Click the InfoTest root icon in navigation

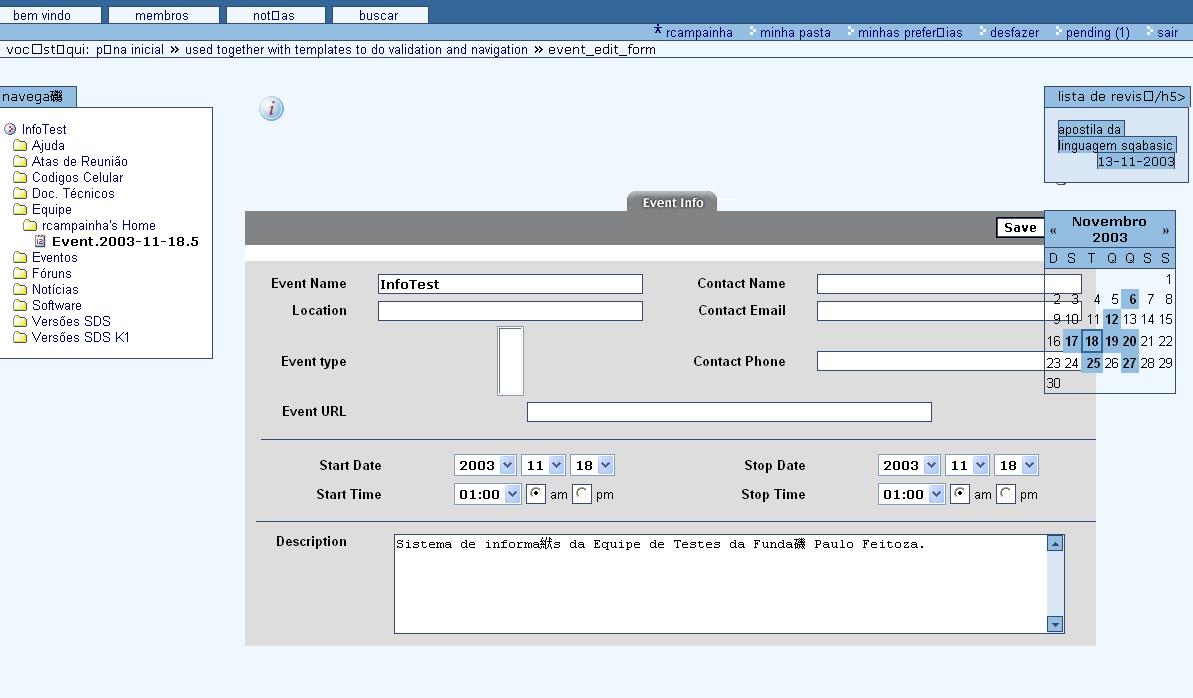tap(10, 130)
